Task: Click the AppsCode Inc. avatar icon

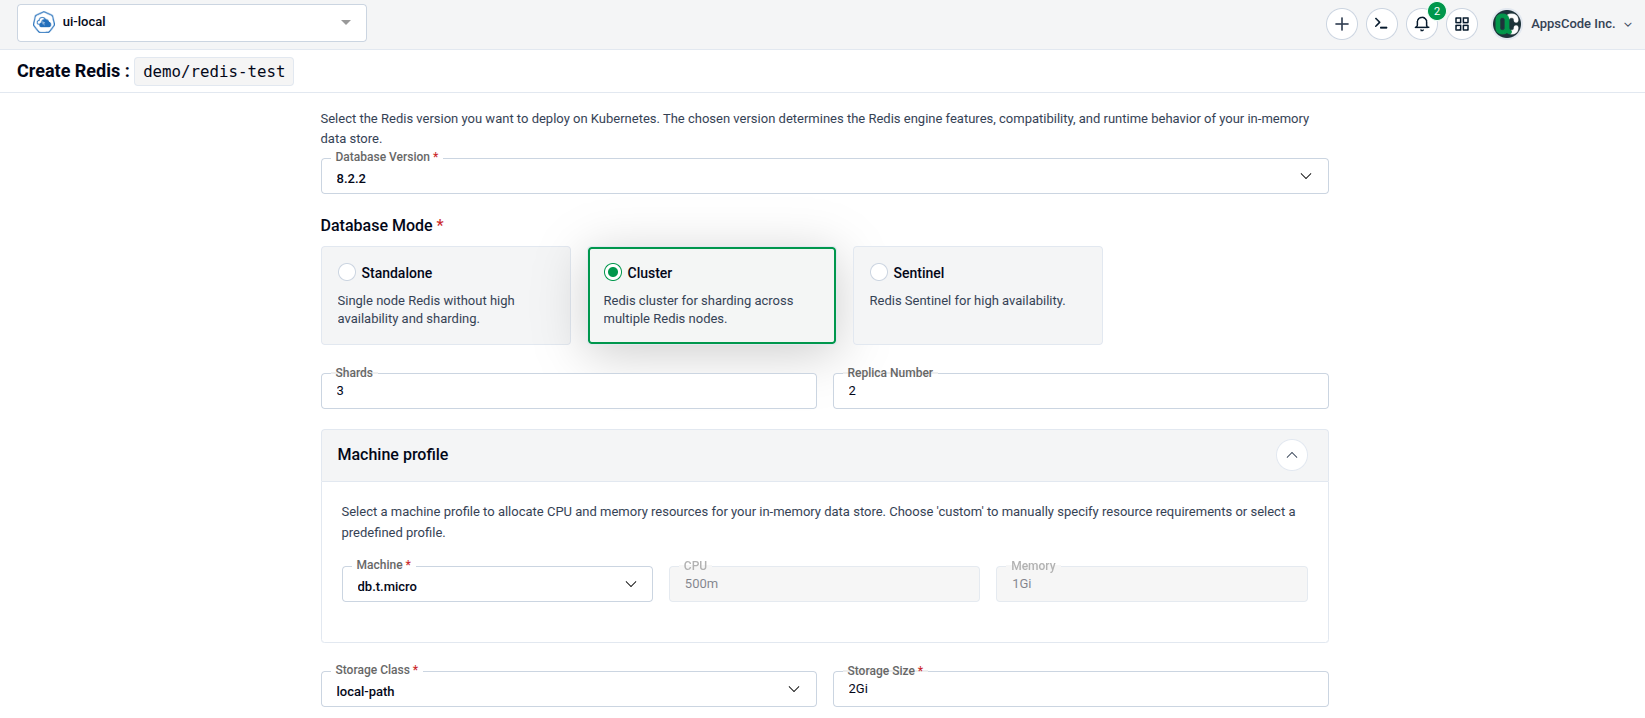Action: pos(1507,24)
